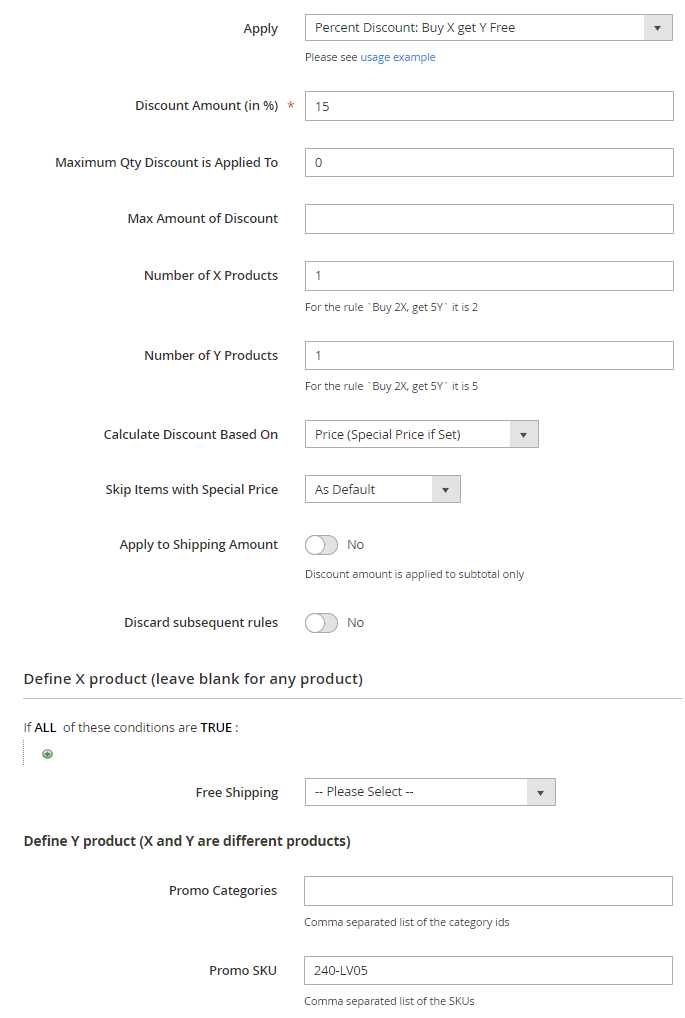The height and width of the screenshot is (1018, 685).
Task: Click the Max Amount of Discount field
Action: 488,219
